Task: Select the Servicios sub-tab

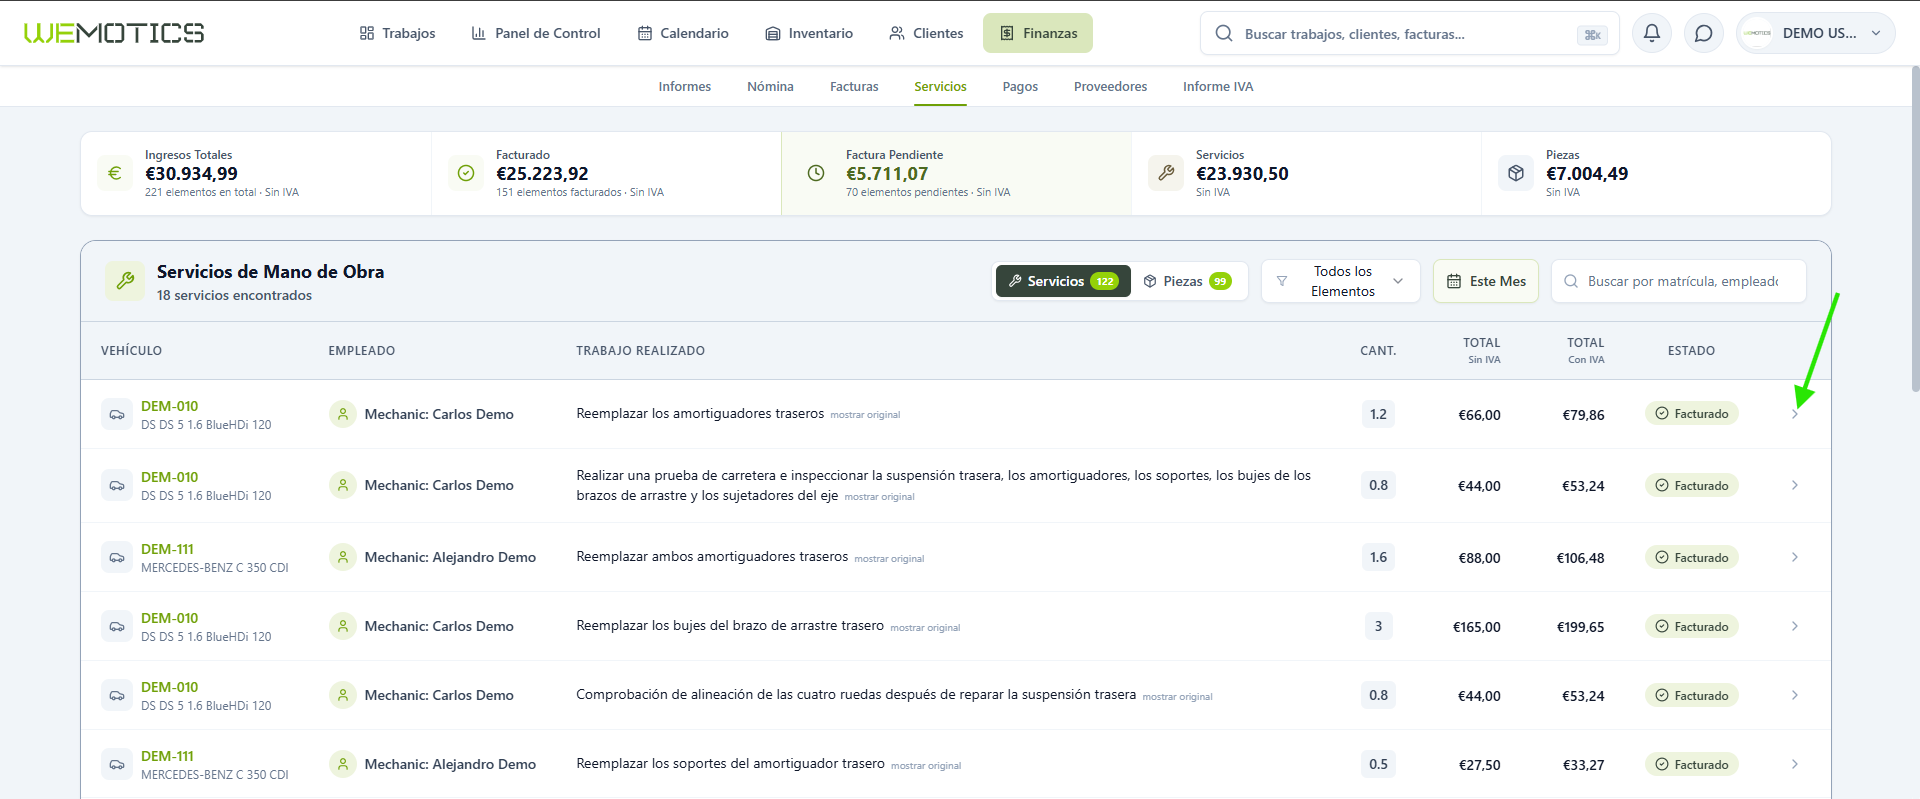Action: tap(940, 87)
